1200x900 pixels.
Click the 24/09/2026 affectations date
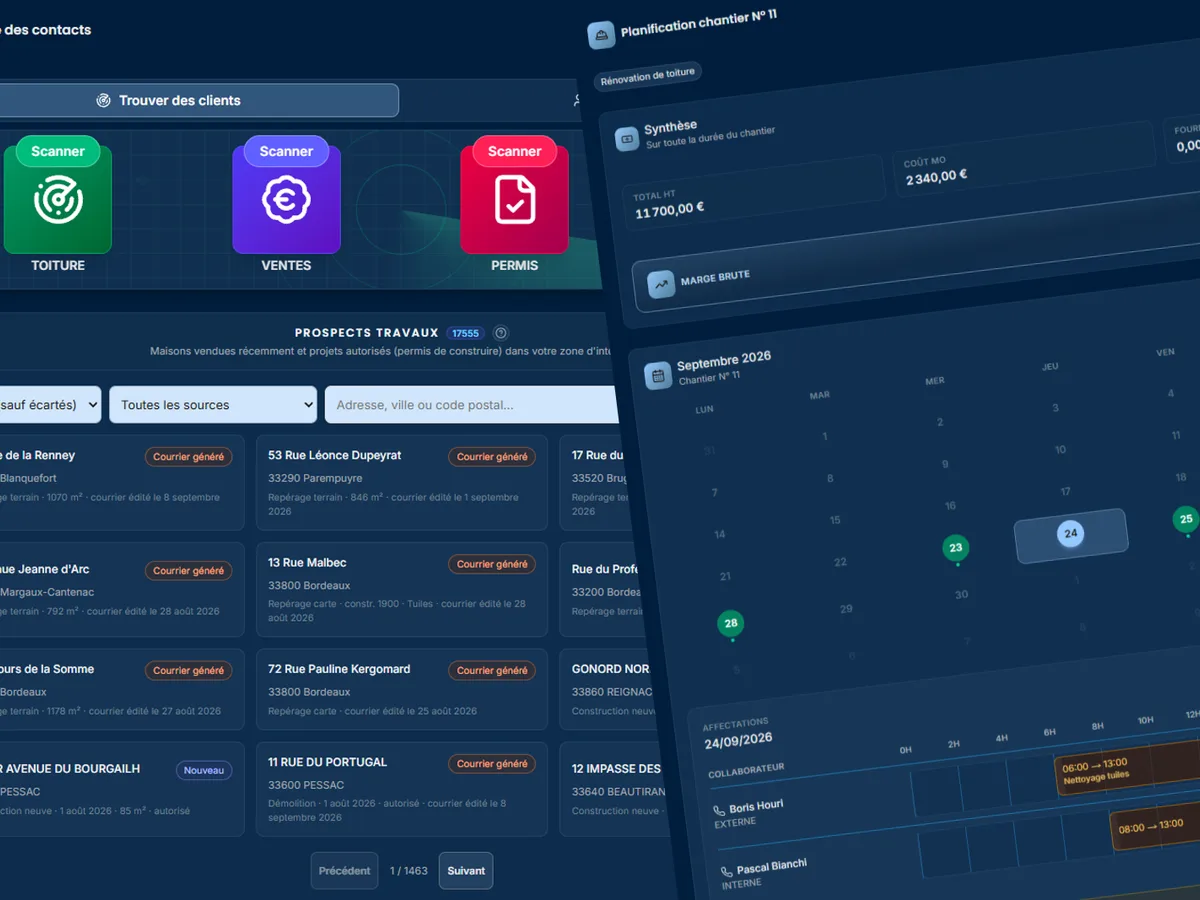click(738, 743)
